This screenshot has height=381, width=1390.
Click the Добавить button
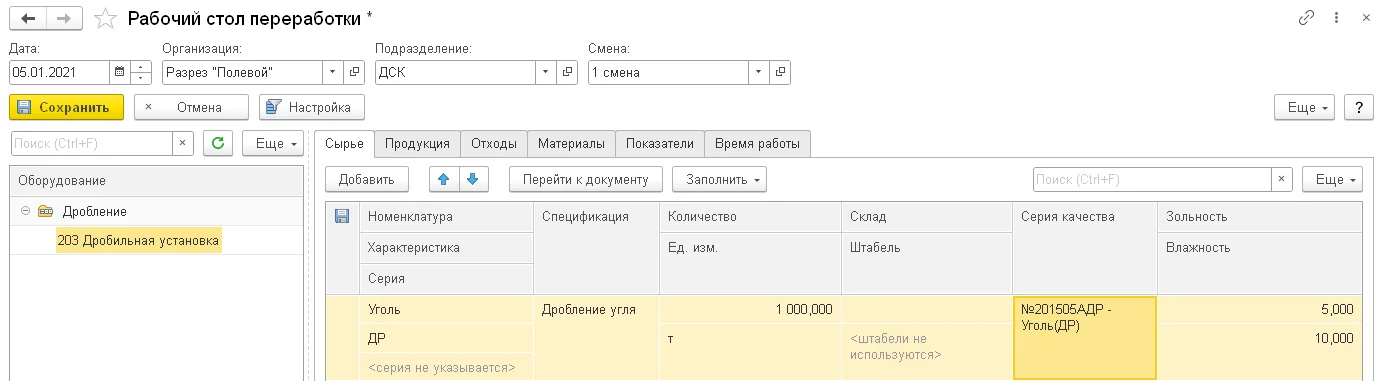(x=367, y=180)
